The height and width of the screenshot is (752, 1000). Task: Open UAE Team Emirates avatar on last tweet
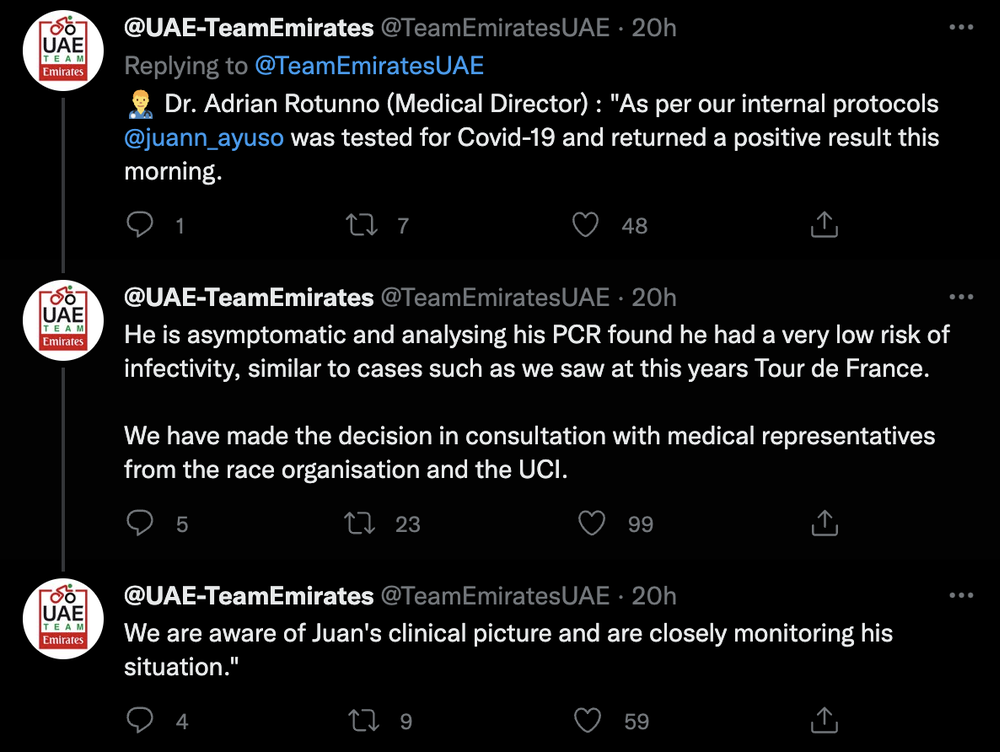pos(63,618)
